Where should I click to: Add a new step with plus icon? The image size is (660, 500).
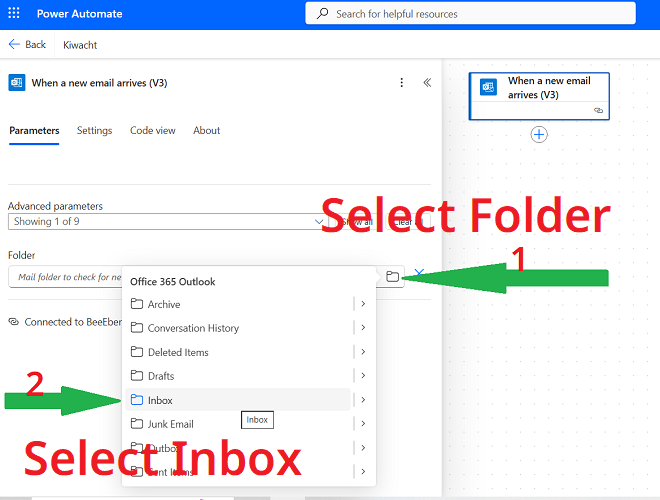[539, 134]
